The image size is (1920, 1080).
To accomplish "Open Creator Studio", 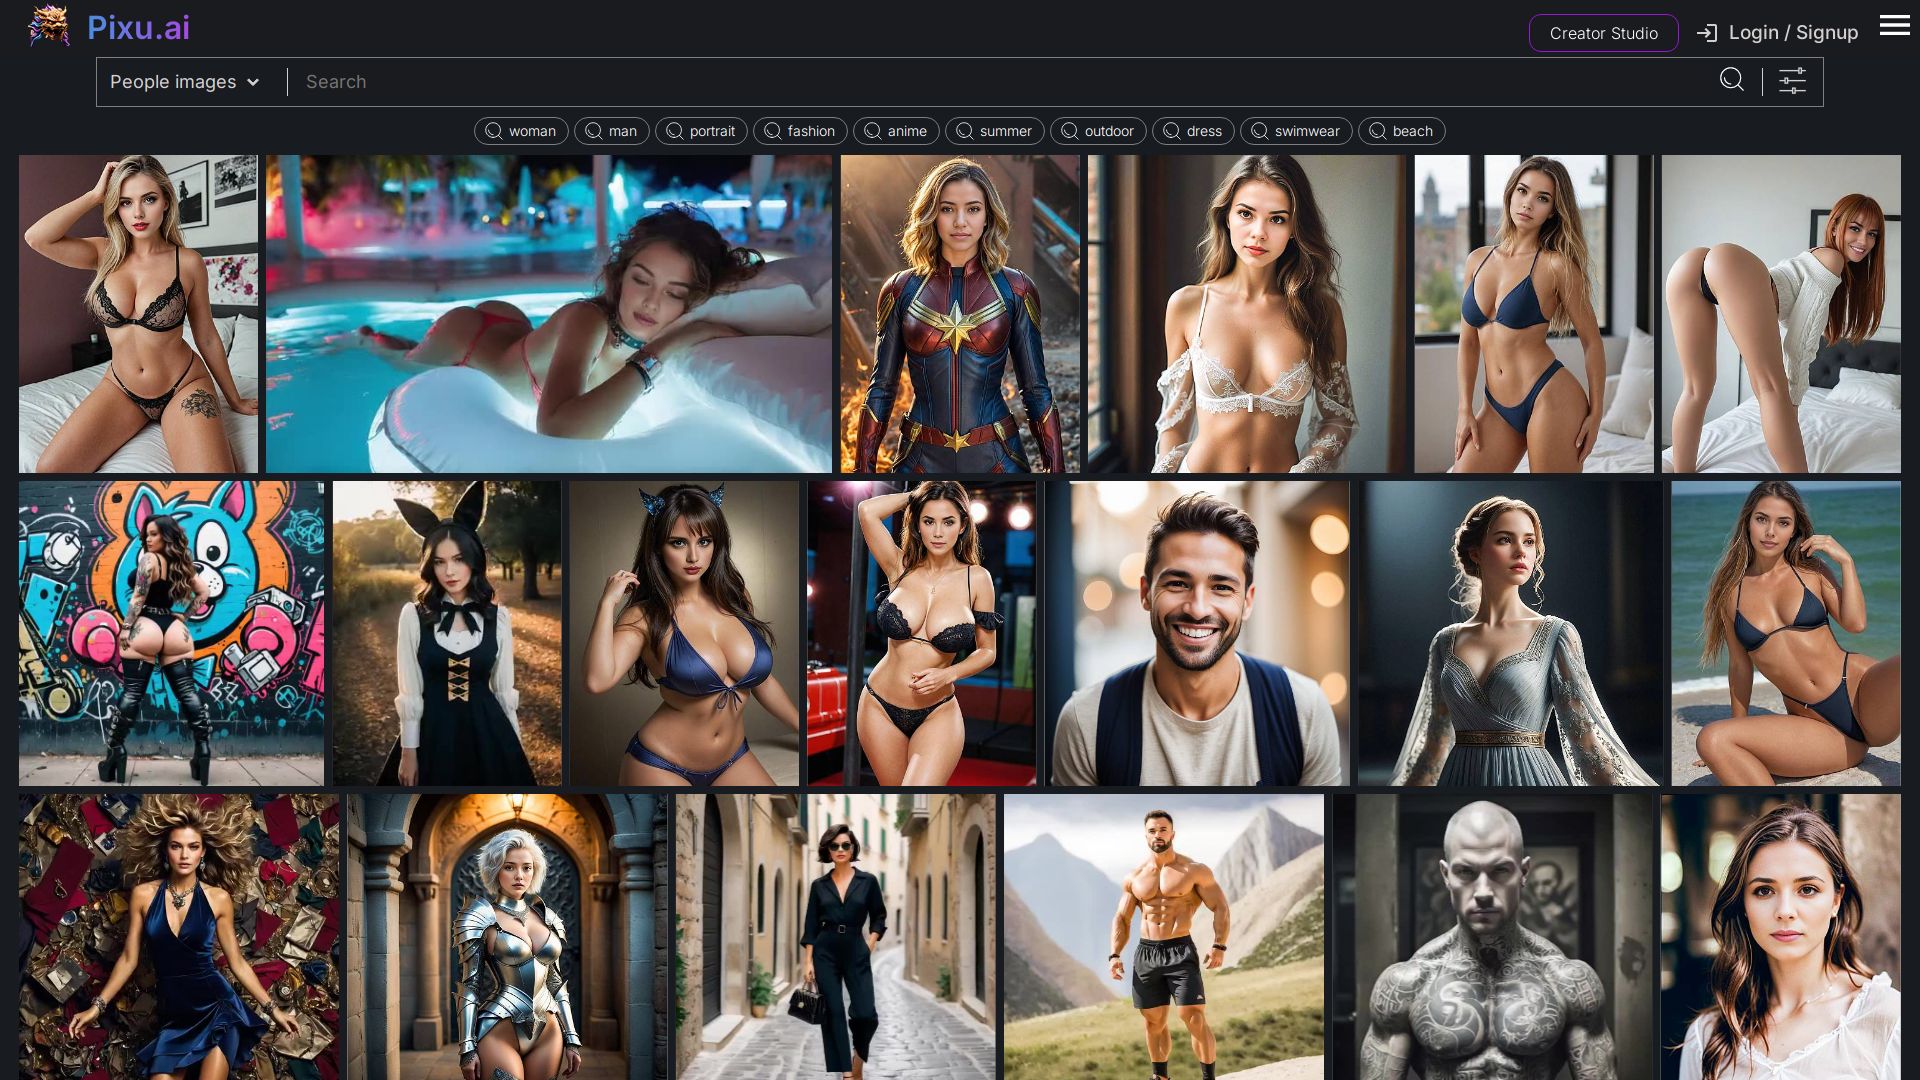I will (1603, 33).
